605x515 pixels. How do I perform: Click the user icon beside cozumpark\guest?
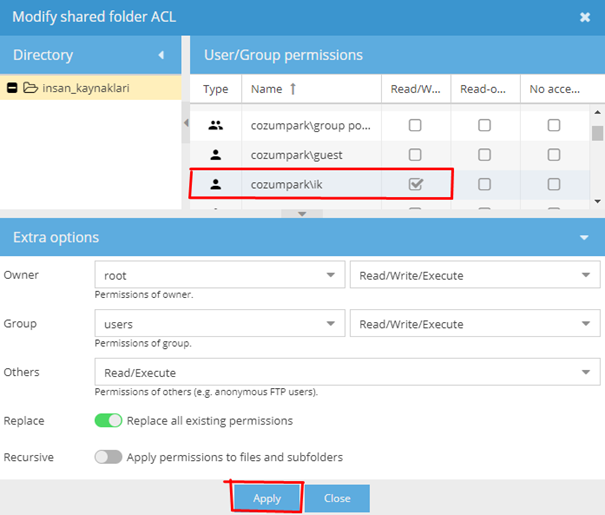click(x=215, y=155)
